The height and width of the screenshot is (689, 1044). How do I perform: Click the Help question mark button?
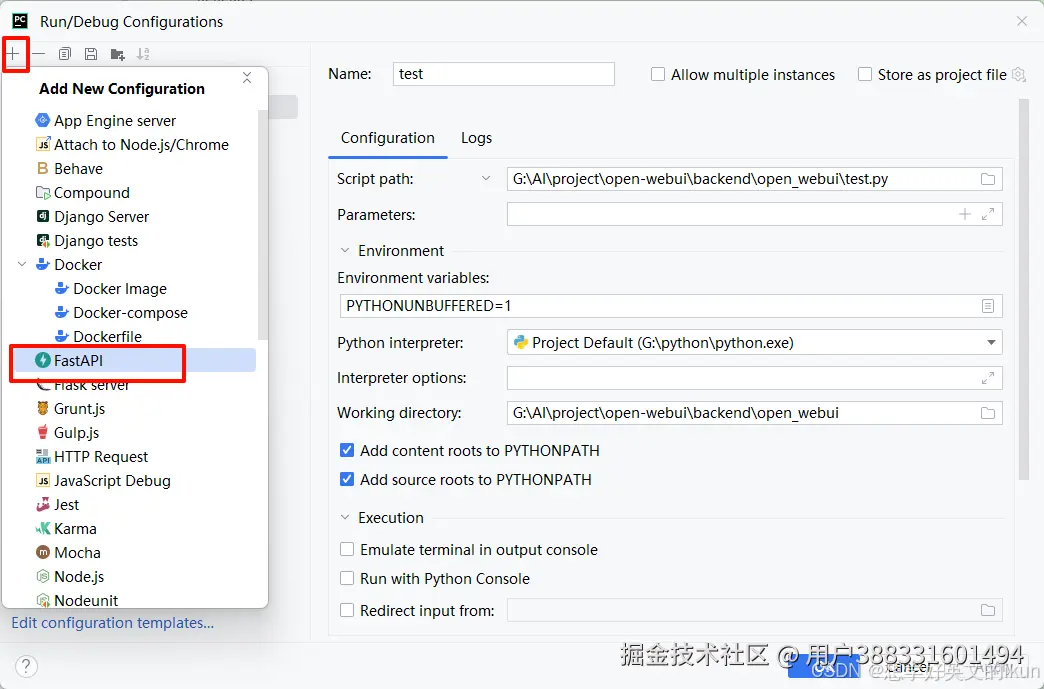(x=26, y=666)
